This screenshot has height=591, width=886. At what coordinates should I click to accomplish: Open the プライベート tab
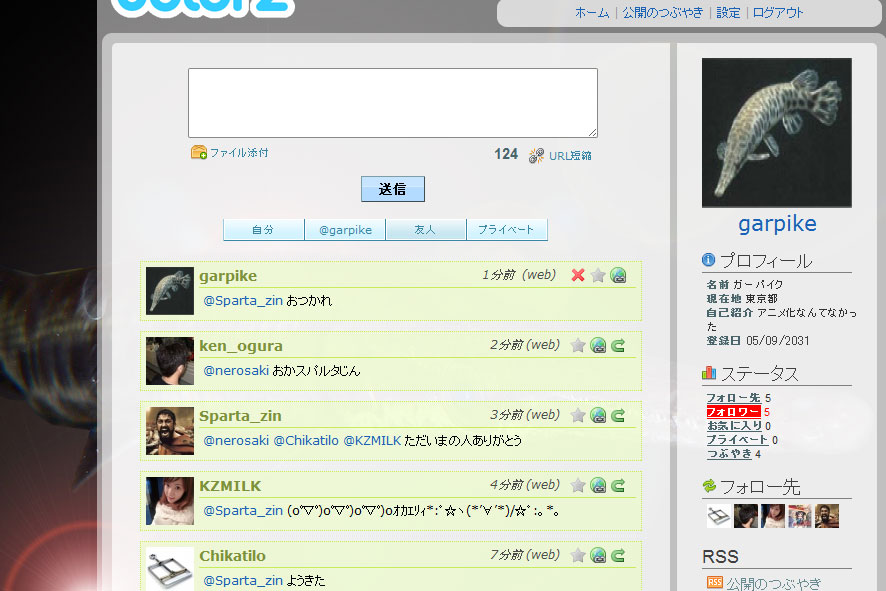[x=506, y=230]
